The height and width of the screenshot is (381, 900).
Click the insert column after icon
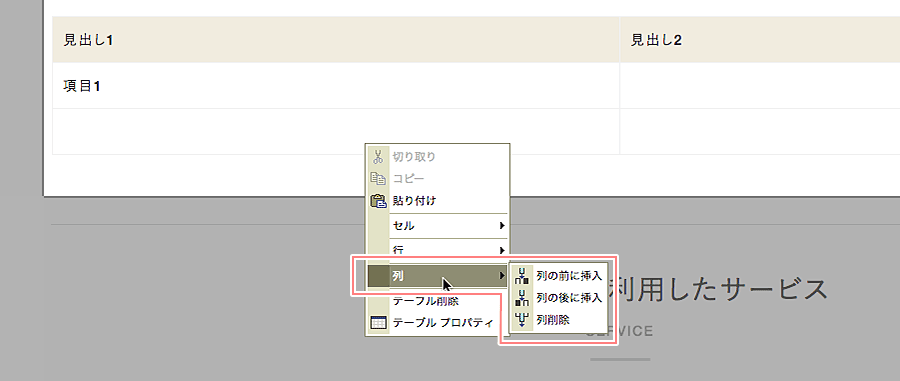point(522,298)
